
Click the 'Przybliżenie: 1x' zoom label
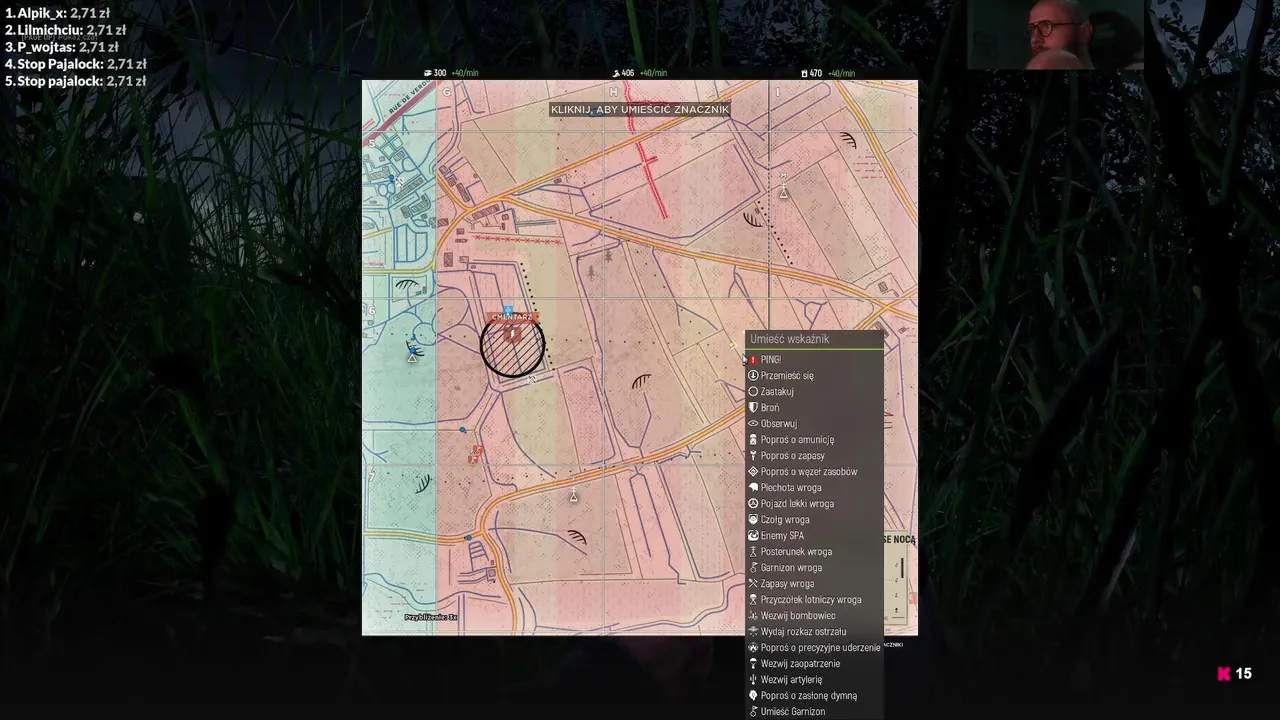click(x=431, y=618)
